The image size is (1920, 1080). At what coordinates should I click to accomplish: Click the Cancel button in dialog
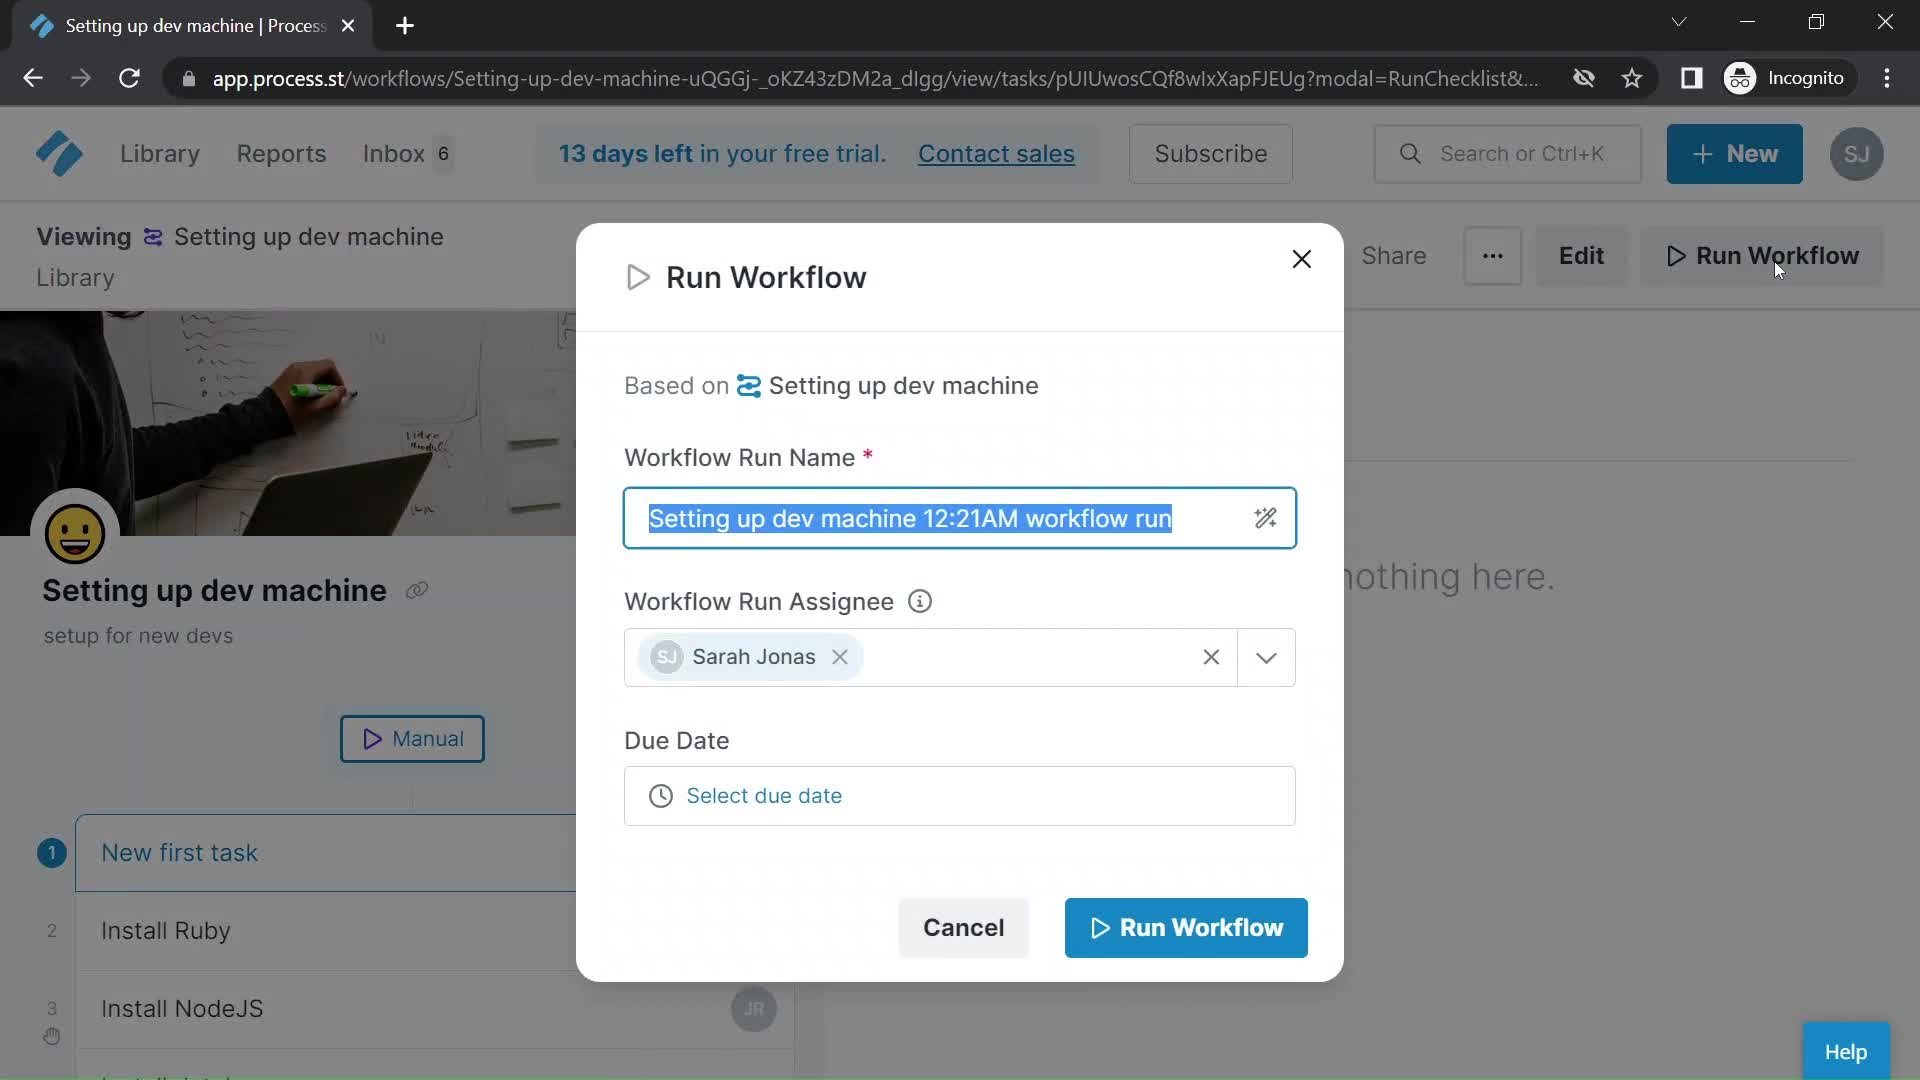[x=964, y=927]
